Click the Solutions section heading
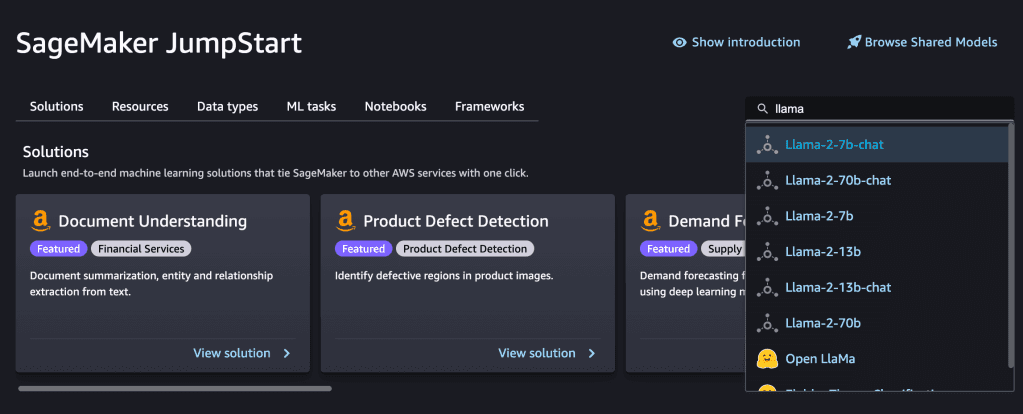The image size is (1023, 414). click(x=55, y=153)
